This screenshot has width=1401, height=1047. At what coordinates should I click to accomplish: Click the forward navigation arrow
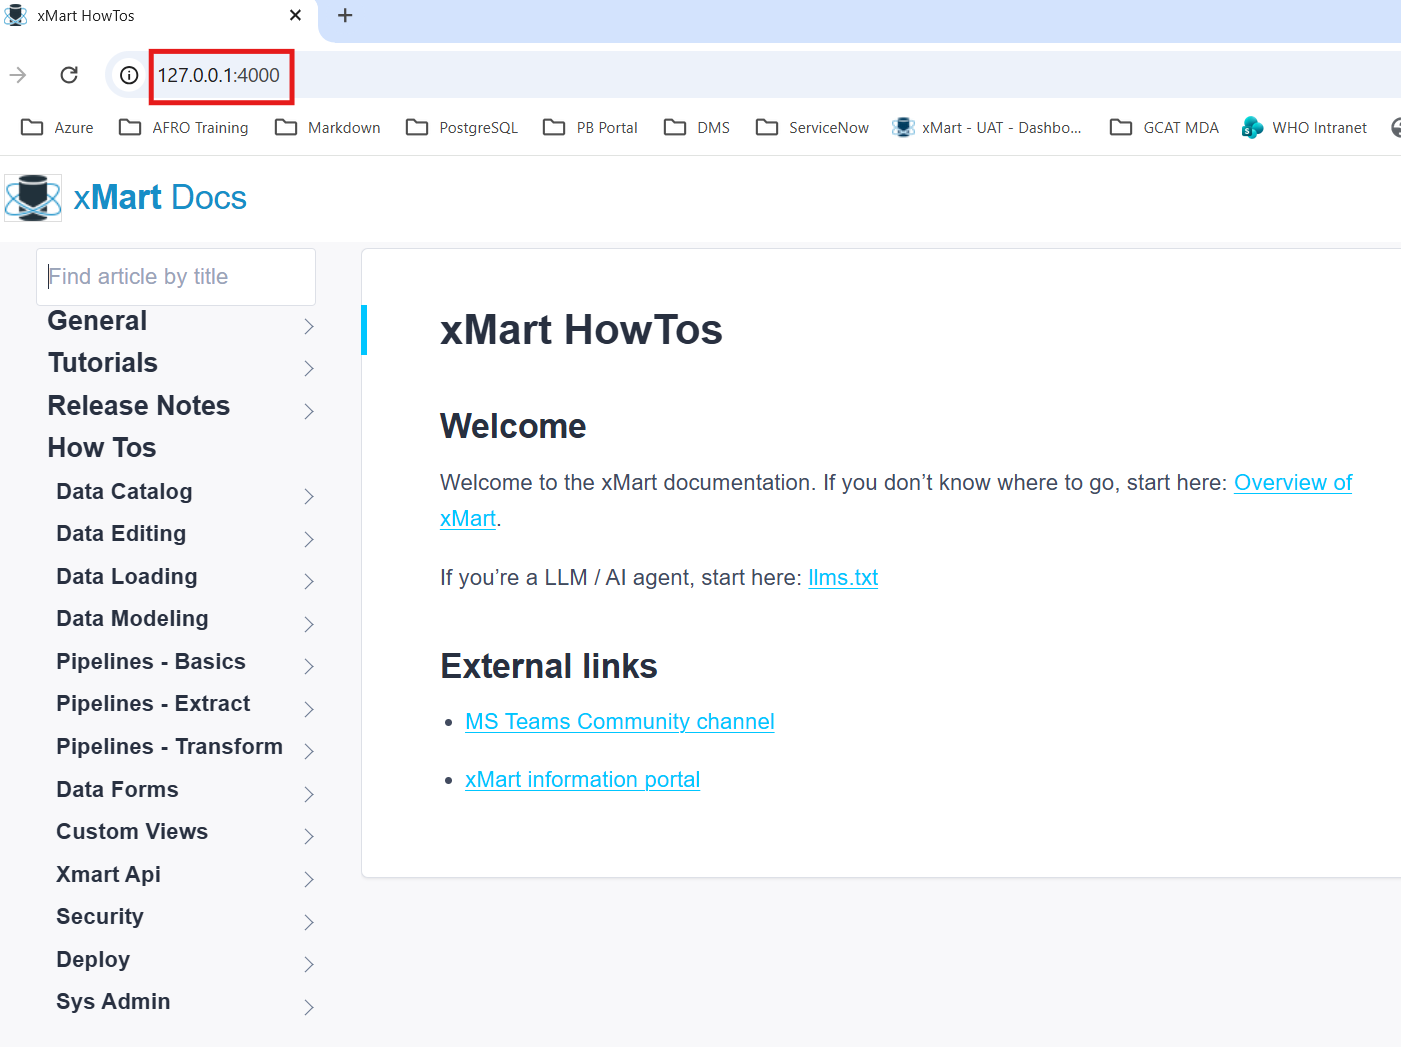18,75
